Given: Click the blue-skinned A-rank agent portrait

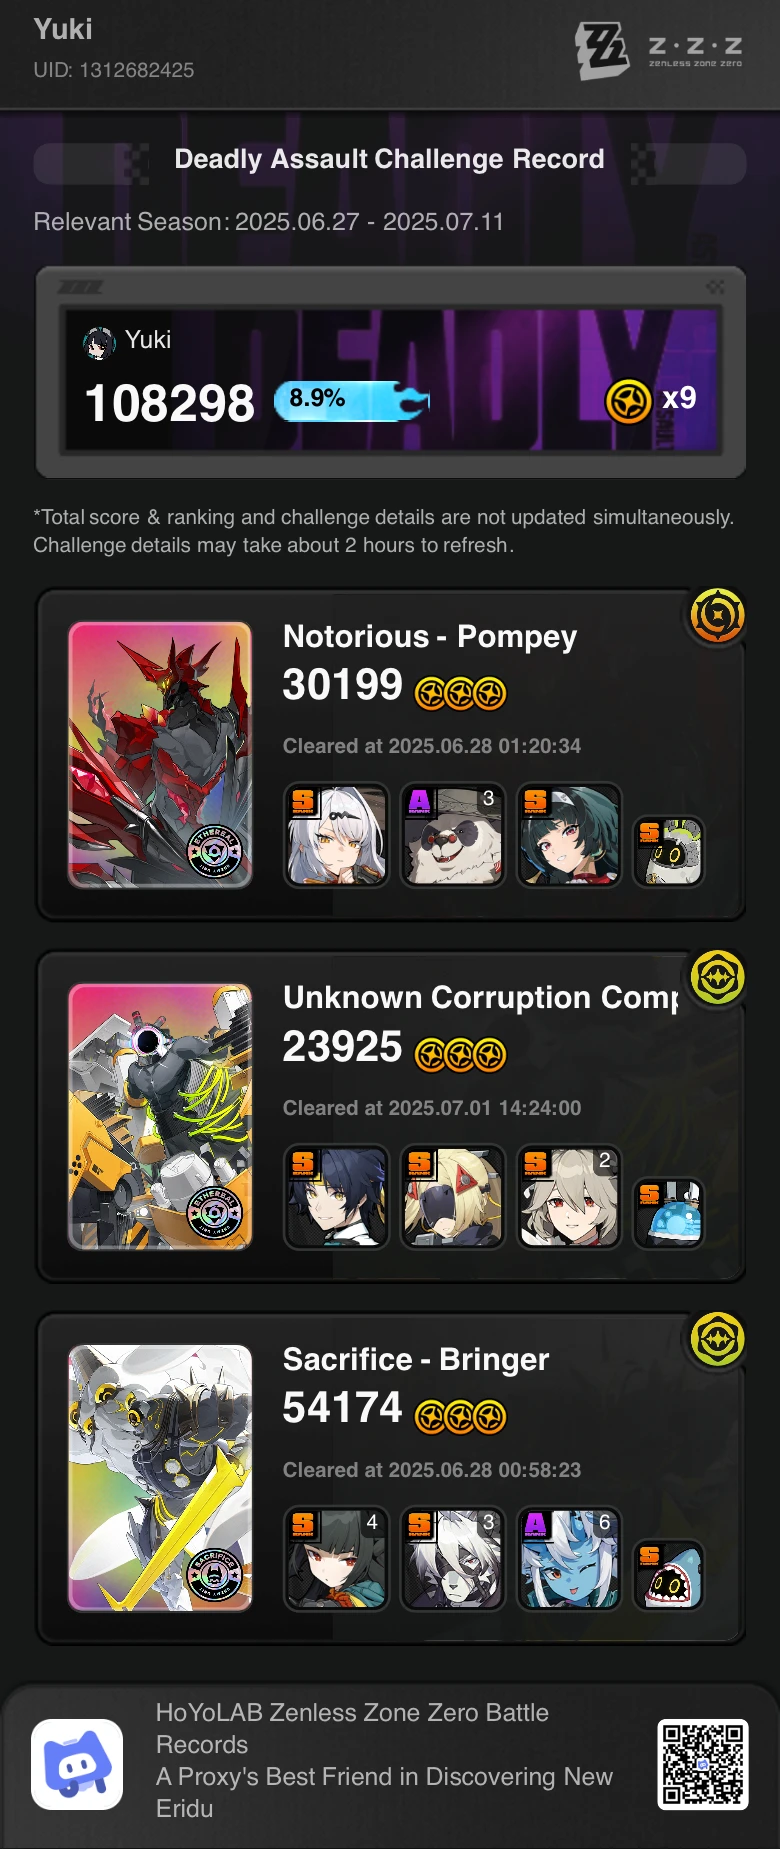Looking at the screenshot, I should pos(568,1559).
